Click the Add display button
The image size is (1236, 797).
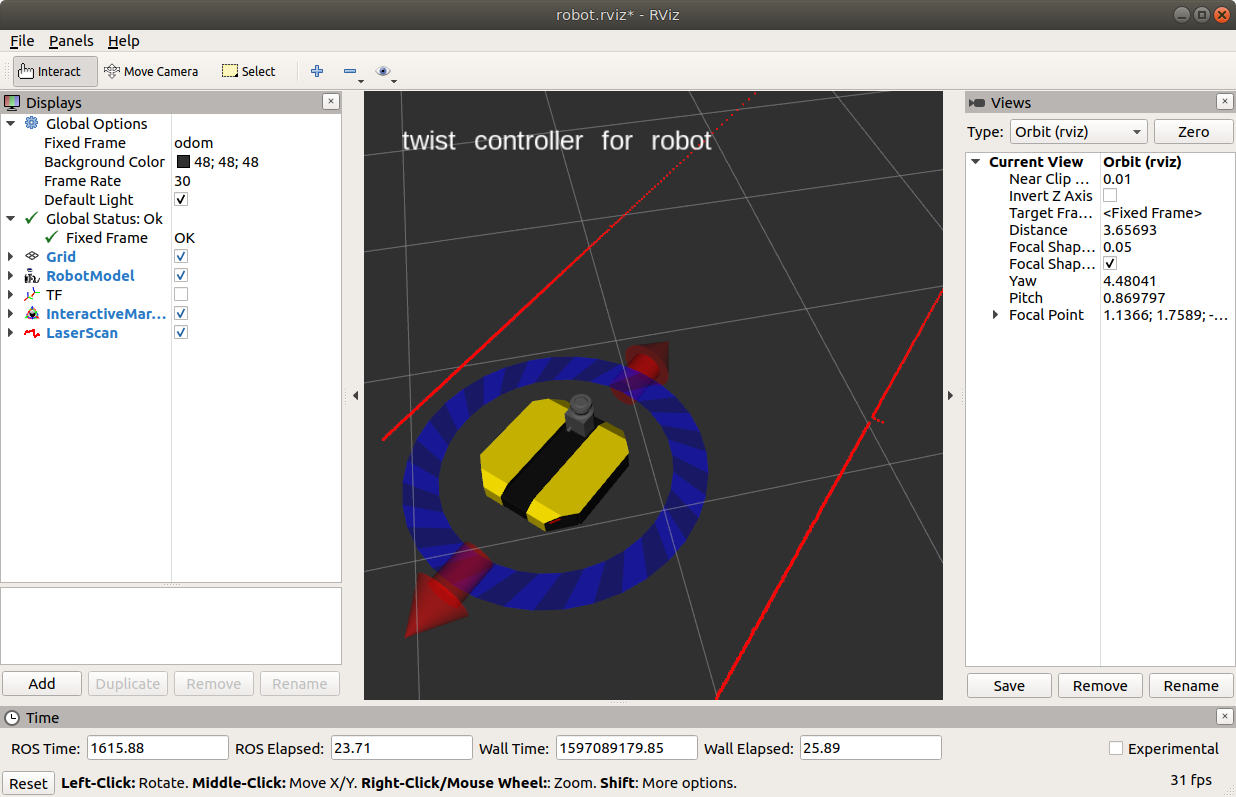pos(42,684)
